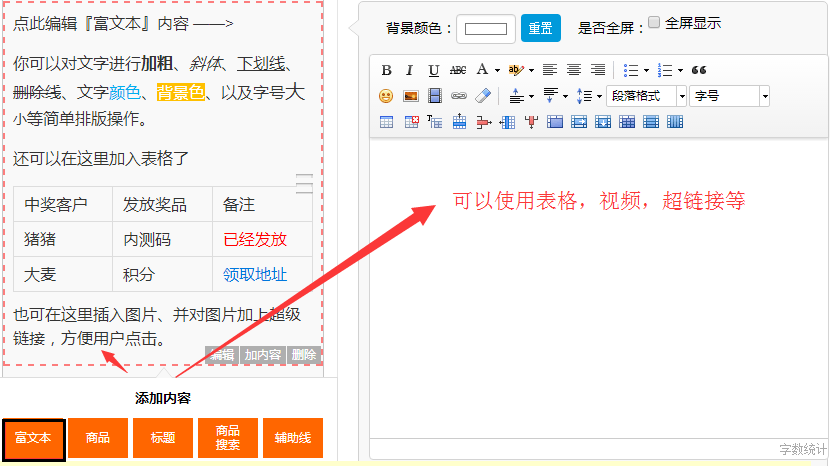Open the highlight color dropdown arrow
831x466 pixels.
click(531, 70)
